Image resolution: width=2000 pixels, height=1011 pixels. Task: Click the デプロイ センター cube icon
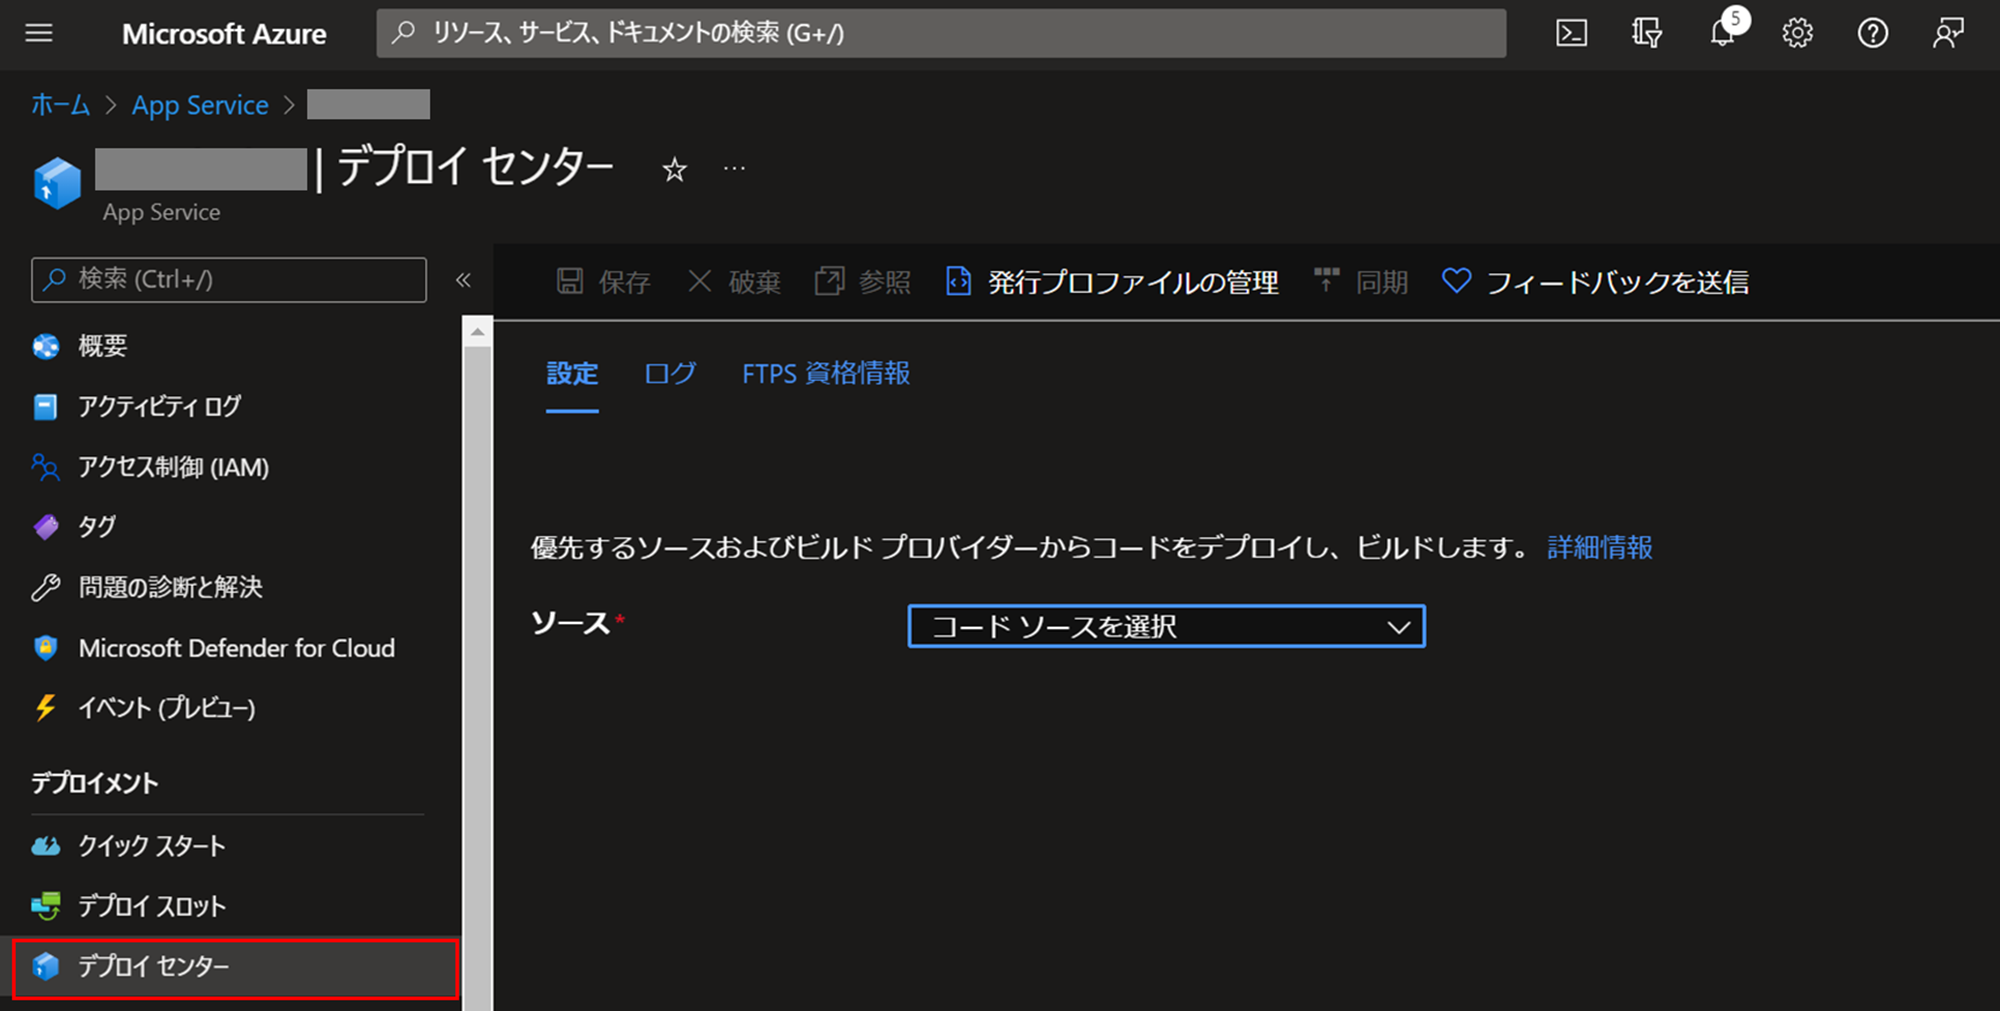46,966
